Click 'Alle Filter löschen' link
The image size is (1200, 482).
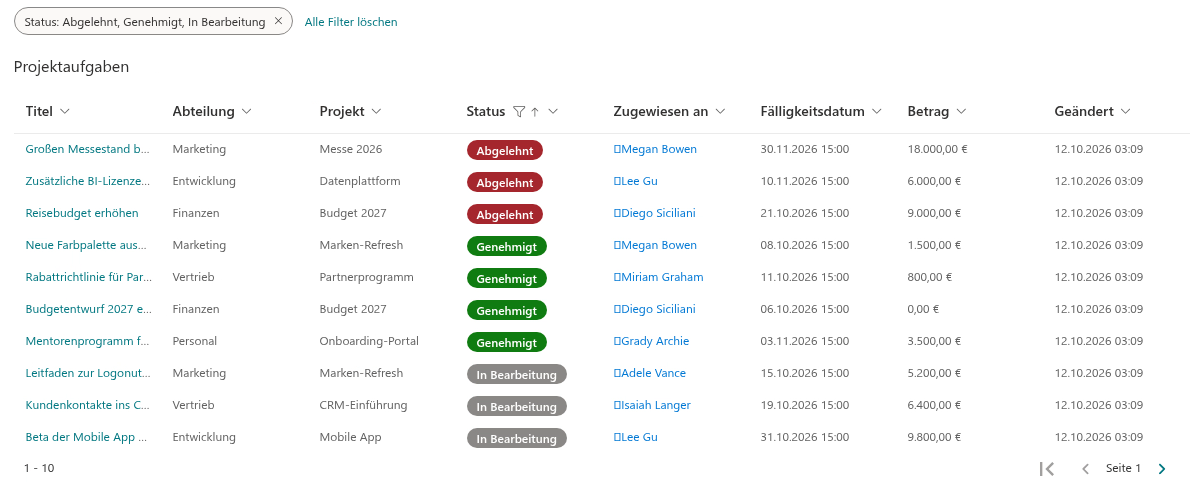[x=351, y=22]
